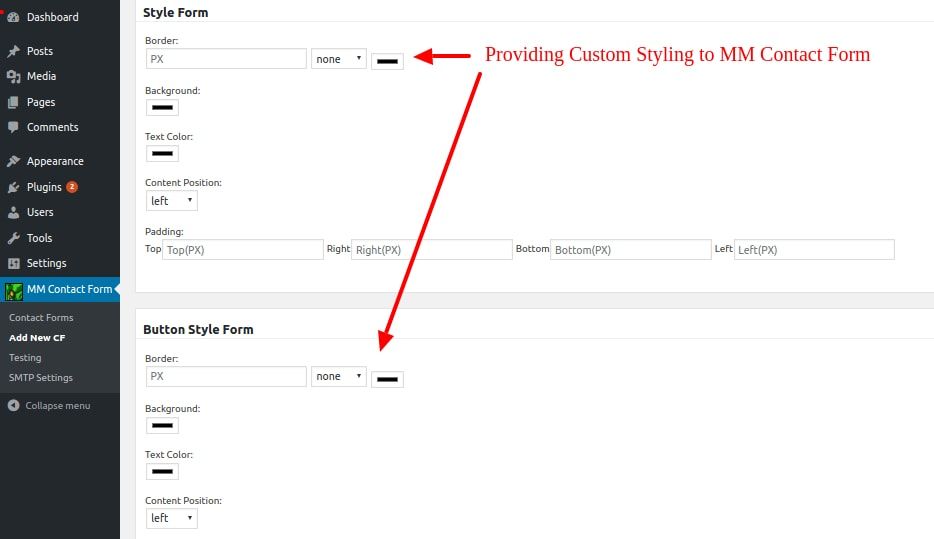The height and width of the screenshot is (539, 934).
Task: Pick Button Style Form Background color swatch
Action: pos(162,426)
